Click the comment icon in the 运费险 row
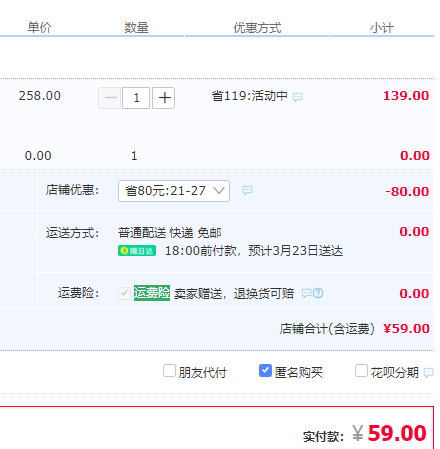Image resolution: width=440 pixels, height=449 pixels. tap(306, 293)
